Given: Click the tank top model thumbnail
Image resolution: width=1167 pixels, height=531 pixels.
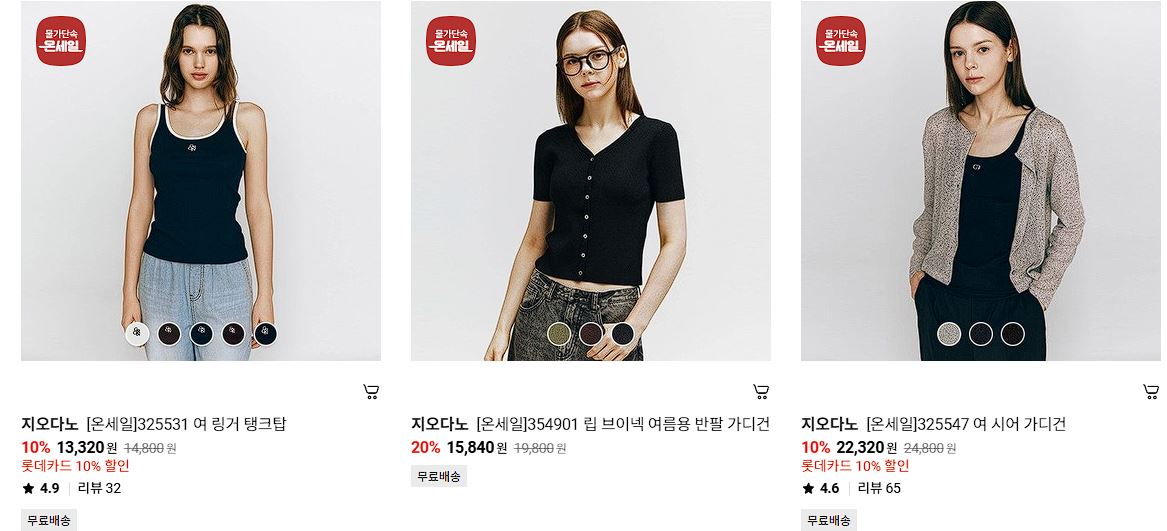Looking at the screenshot, I should tap(201, 181).
